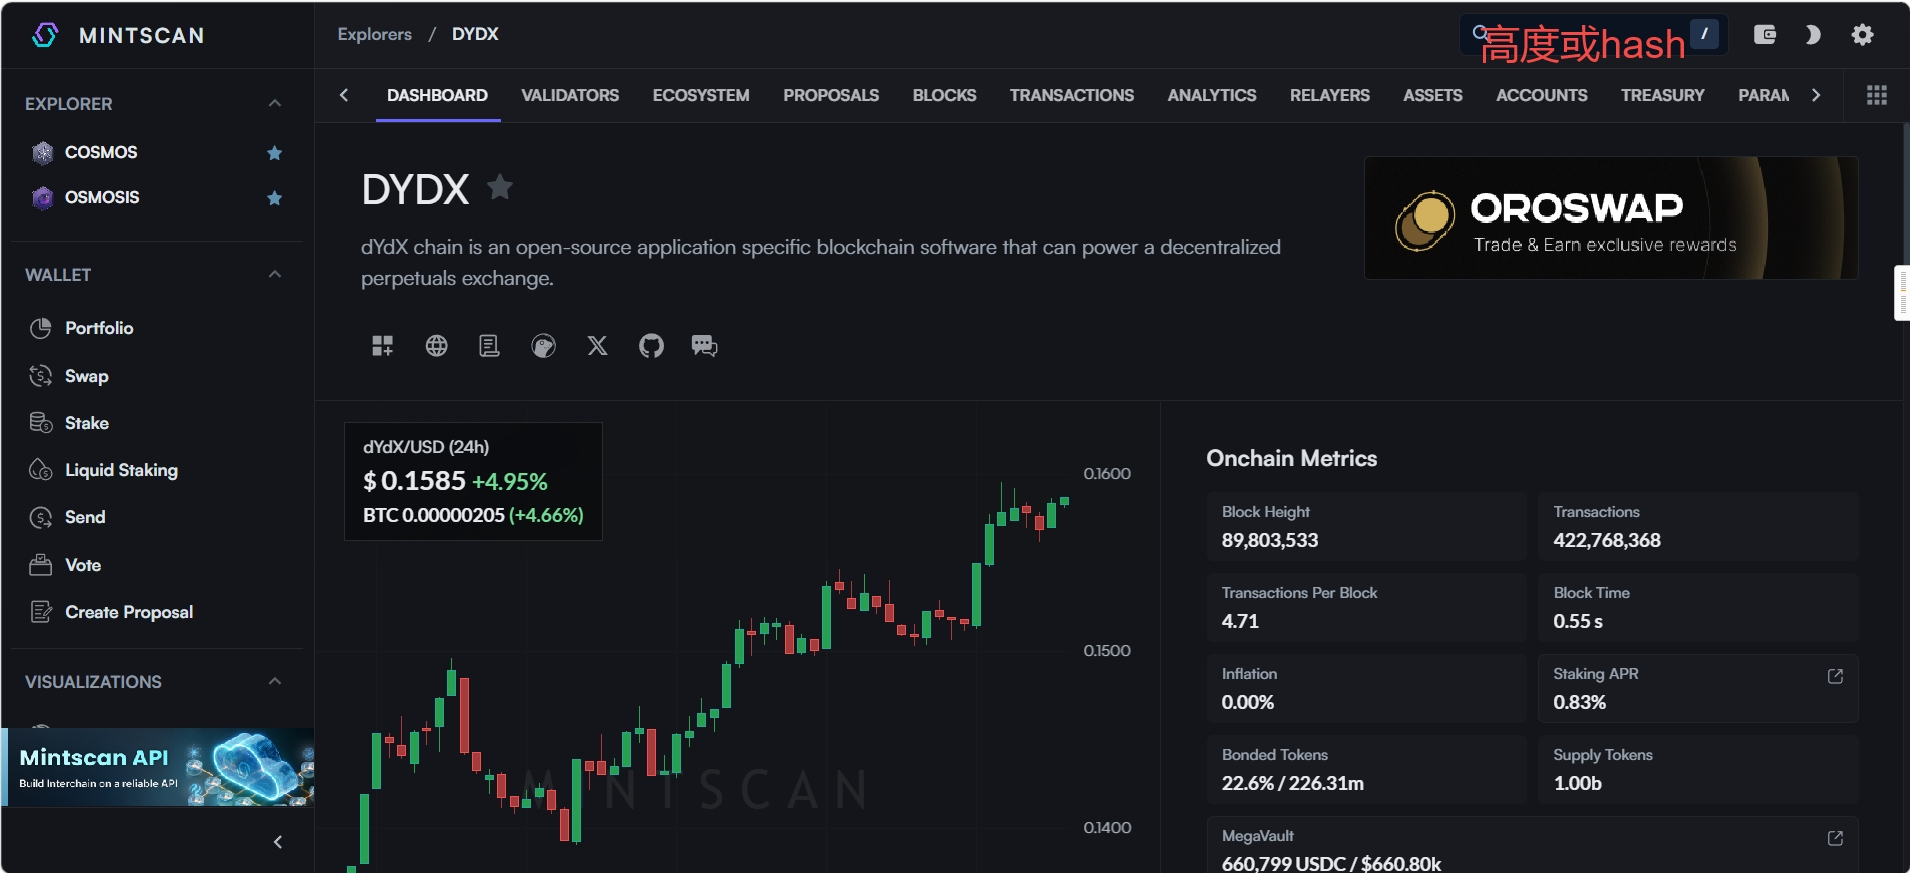
Task: Switch to the Validators tab
Action: [570, 95]
